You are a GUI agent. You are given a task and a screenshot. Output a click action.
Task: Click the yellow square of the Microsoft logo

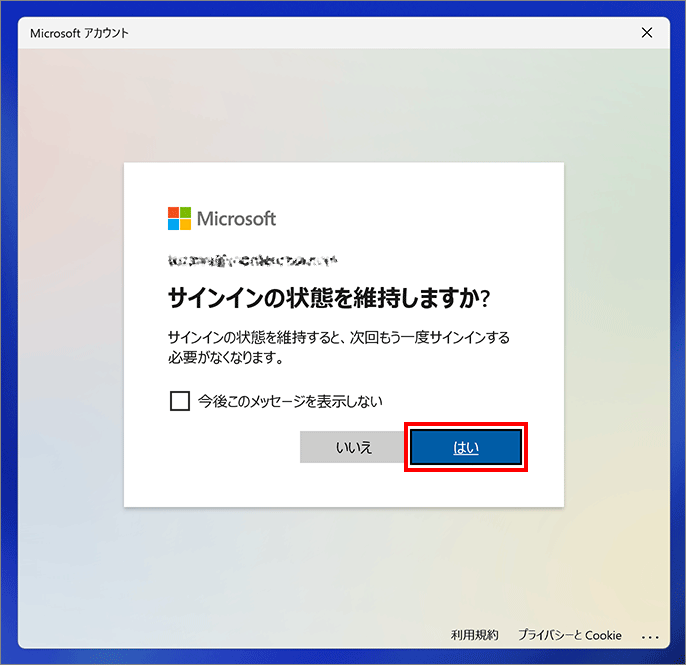click(186, 224)
